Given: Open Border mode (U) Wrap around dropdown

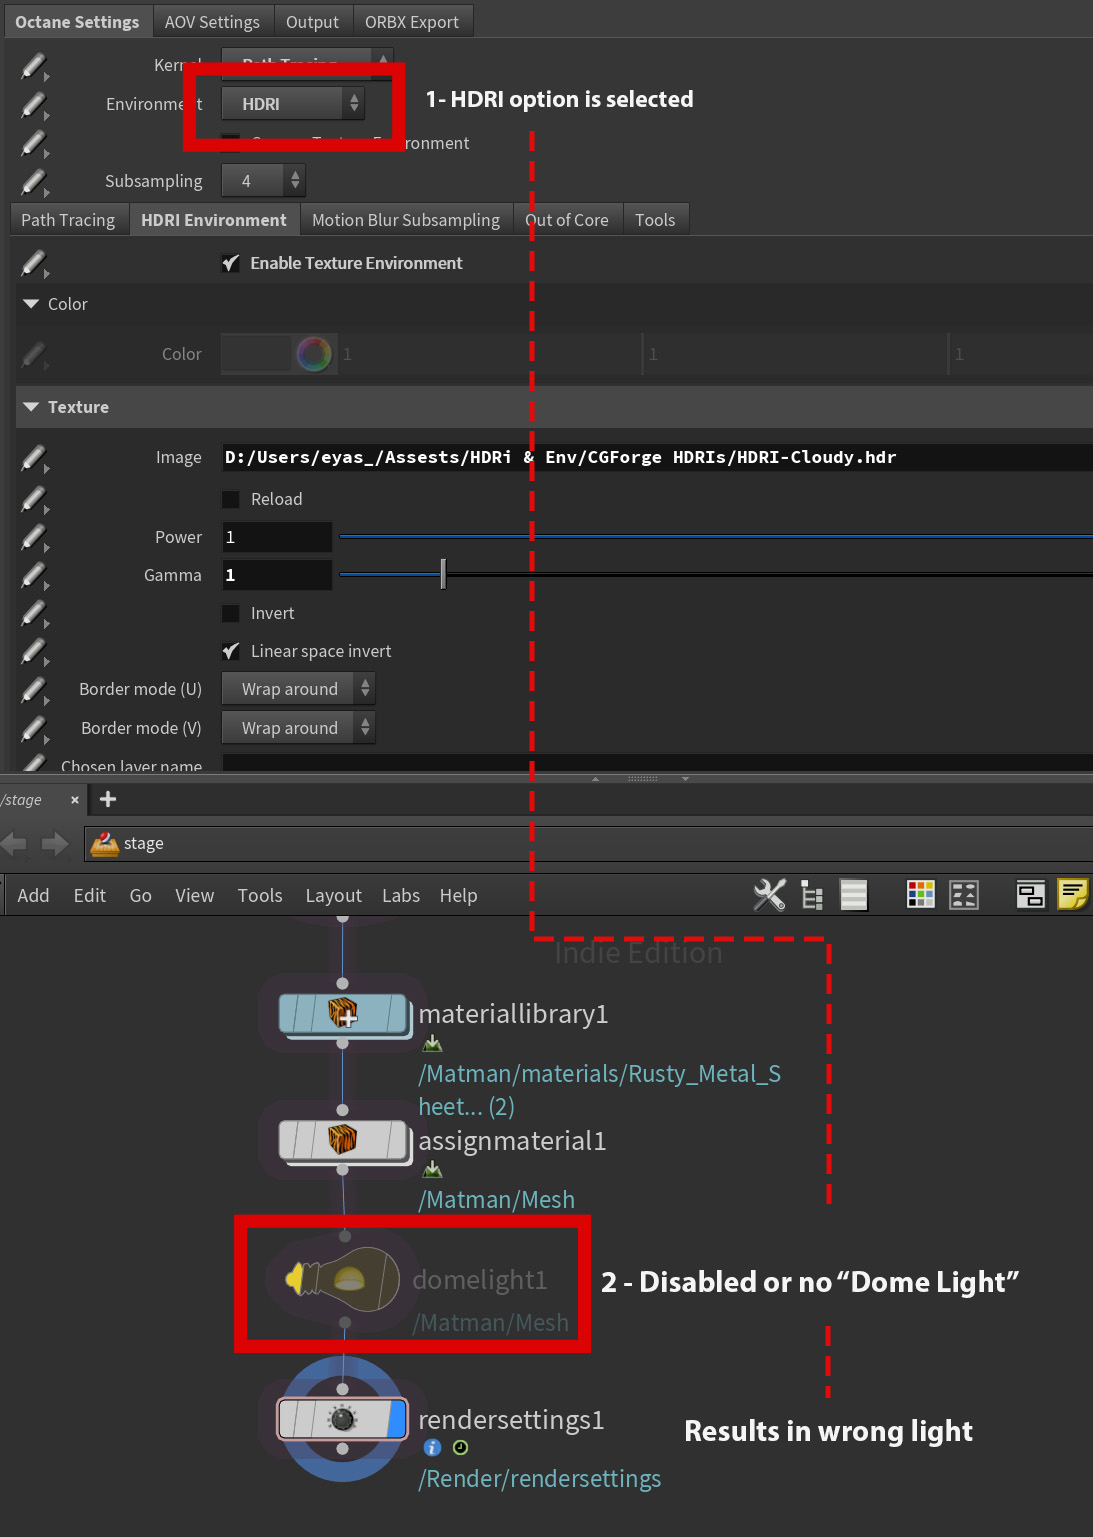Looking at the screenshot, I should [x=298, y=689].
